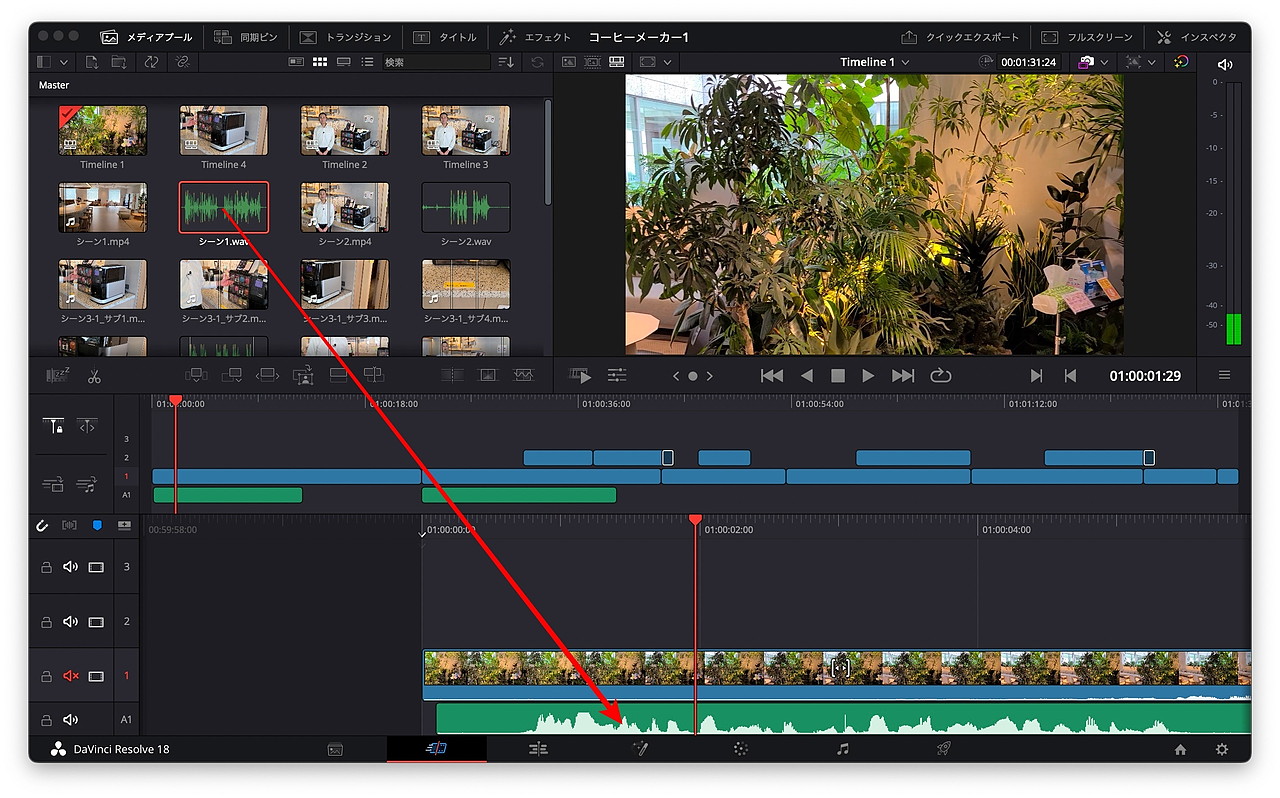
Task: Open the timeline resolution dropdown arrow
Action: 1105,62
